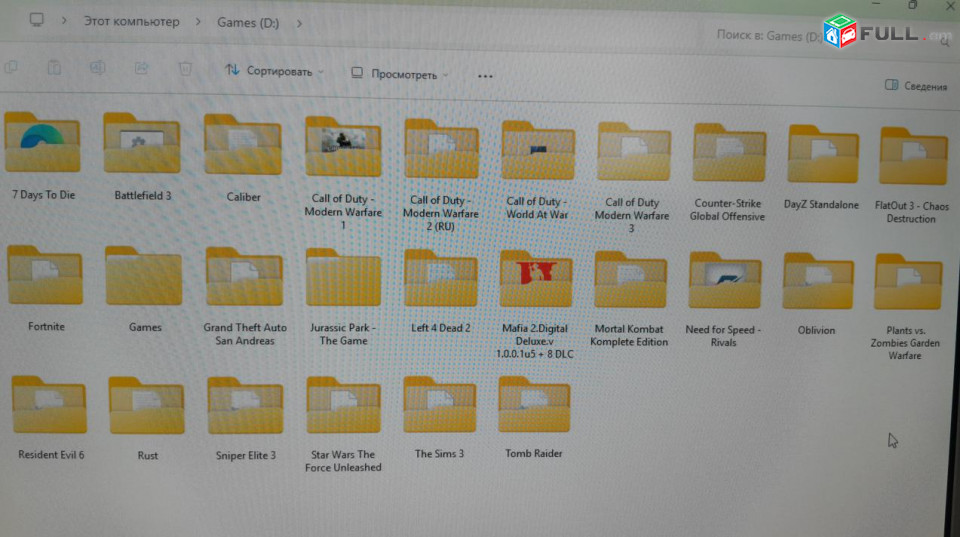Select the Fortnite folder icon
Viewport: 960px width, 537px height.
[45, 274]
